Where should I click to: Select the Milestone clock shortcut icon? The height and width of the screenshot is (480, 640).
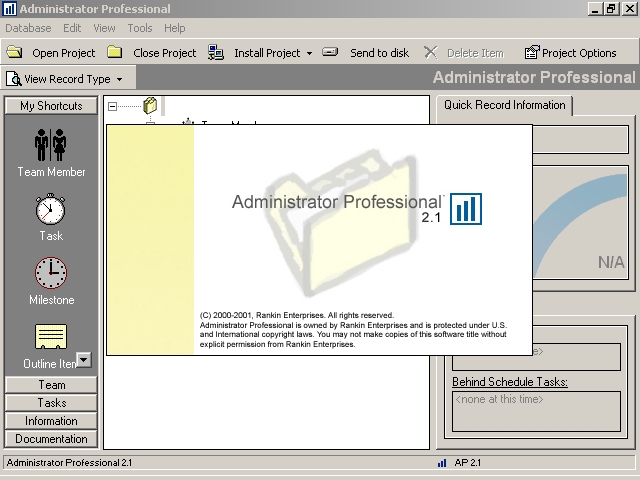pyautogui.click(x=51, y=273)
